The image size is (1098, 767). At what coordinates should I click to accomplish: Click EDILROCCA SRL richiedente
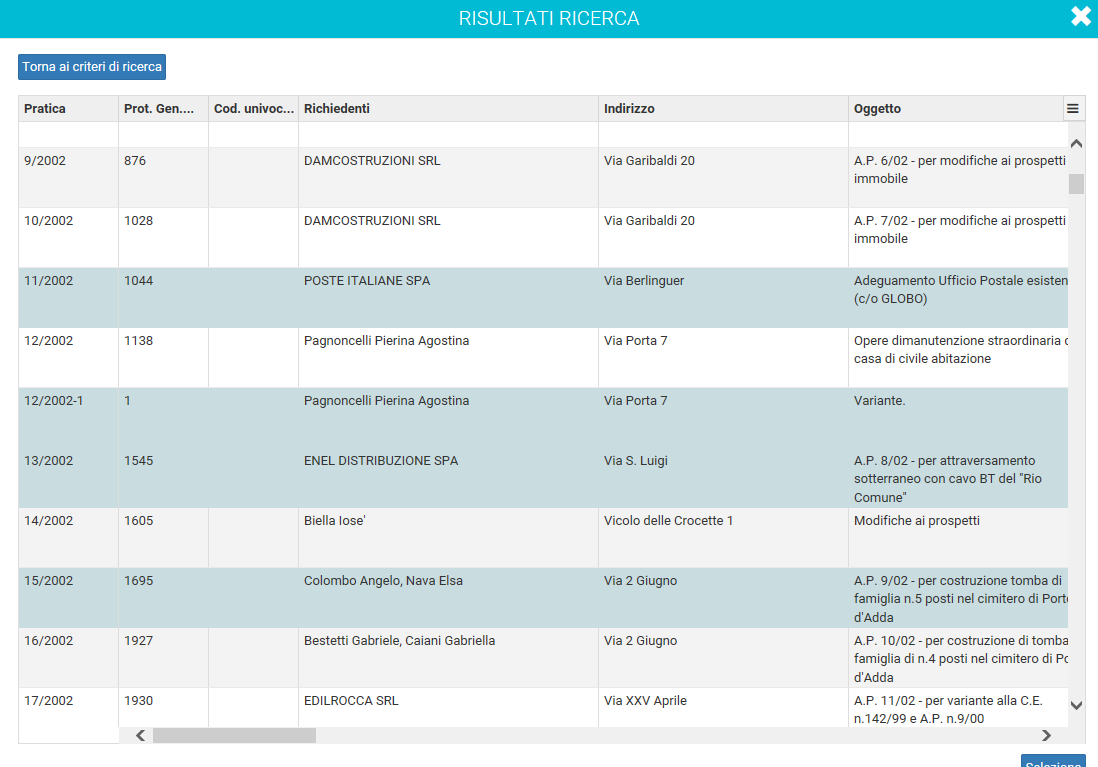351,701
